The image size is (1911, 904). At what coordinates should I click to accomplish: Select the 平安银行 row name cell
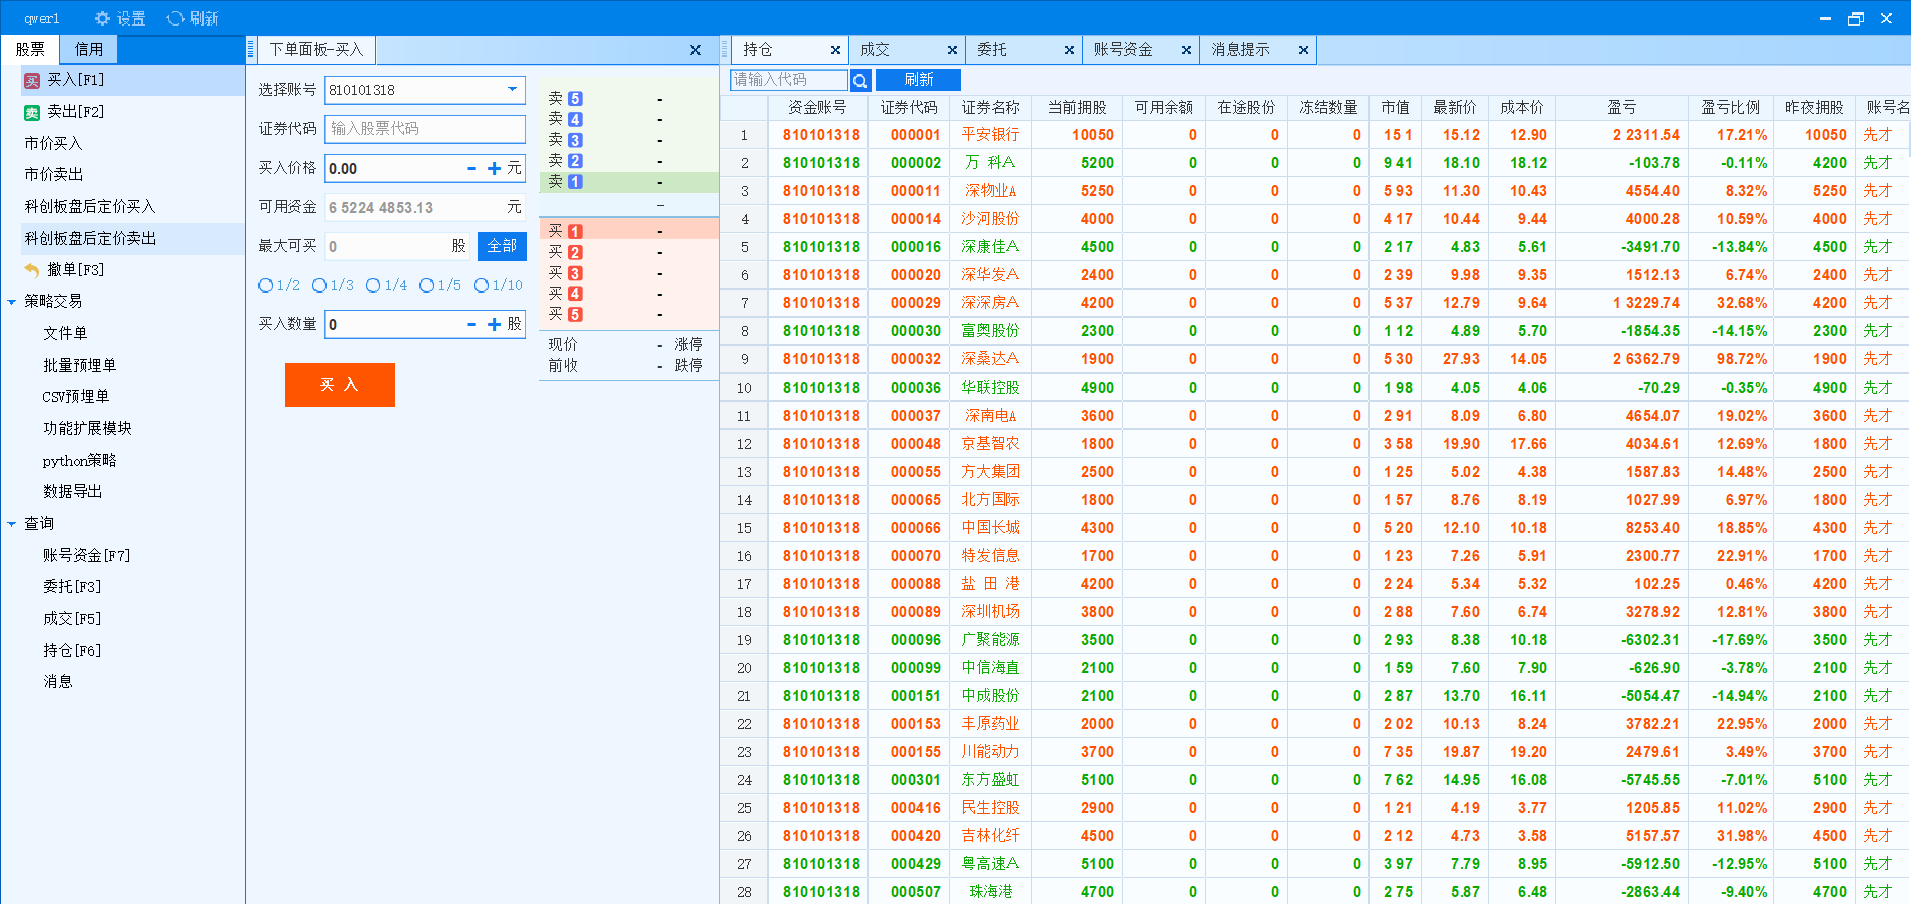pos(991,135)
